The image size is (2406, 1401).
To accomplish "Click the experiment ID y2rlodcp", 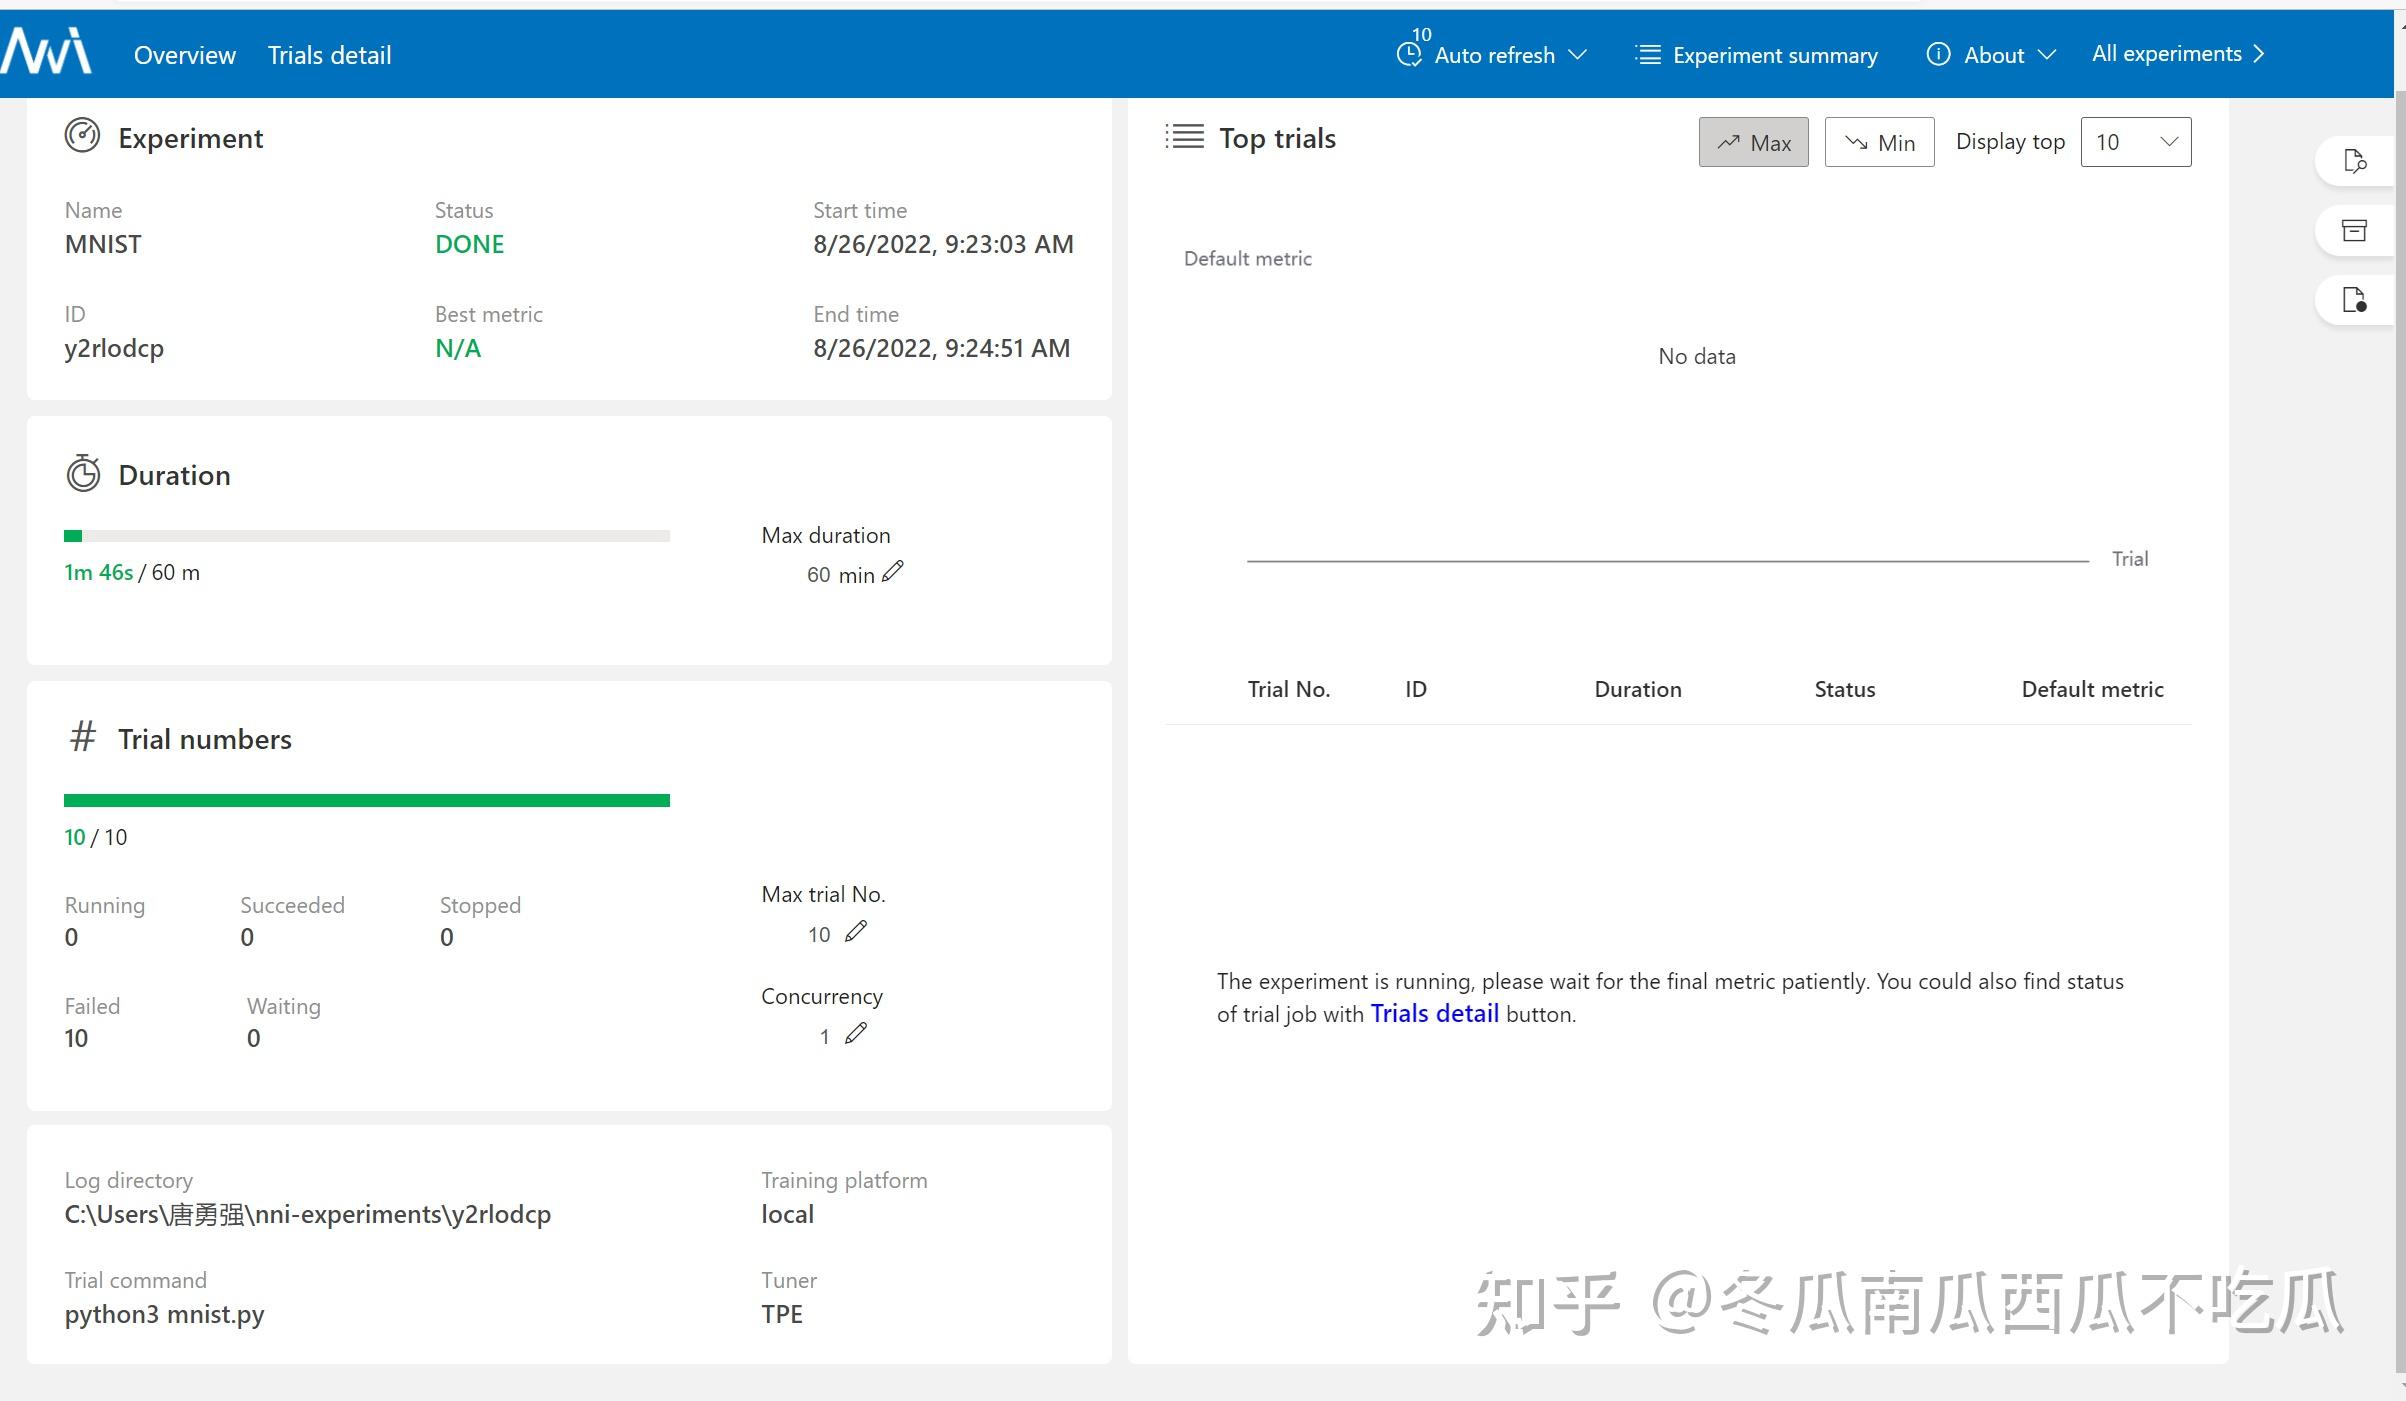I will point(114,349).
